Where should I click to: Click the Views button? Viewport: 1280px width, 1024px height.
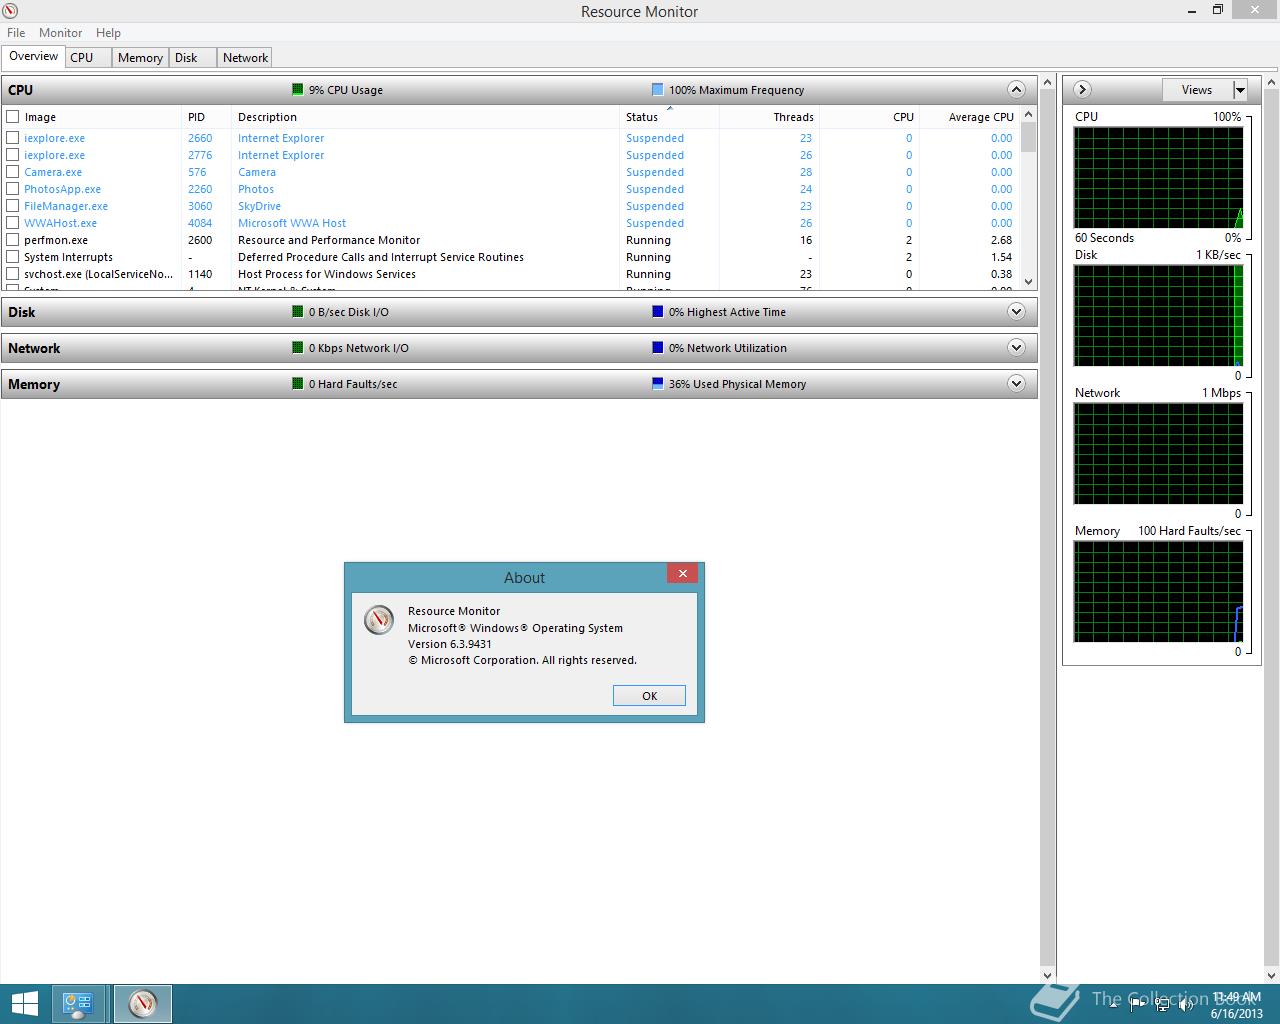tap(1197, 90)
